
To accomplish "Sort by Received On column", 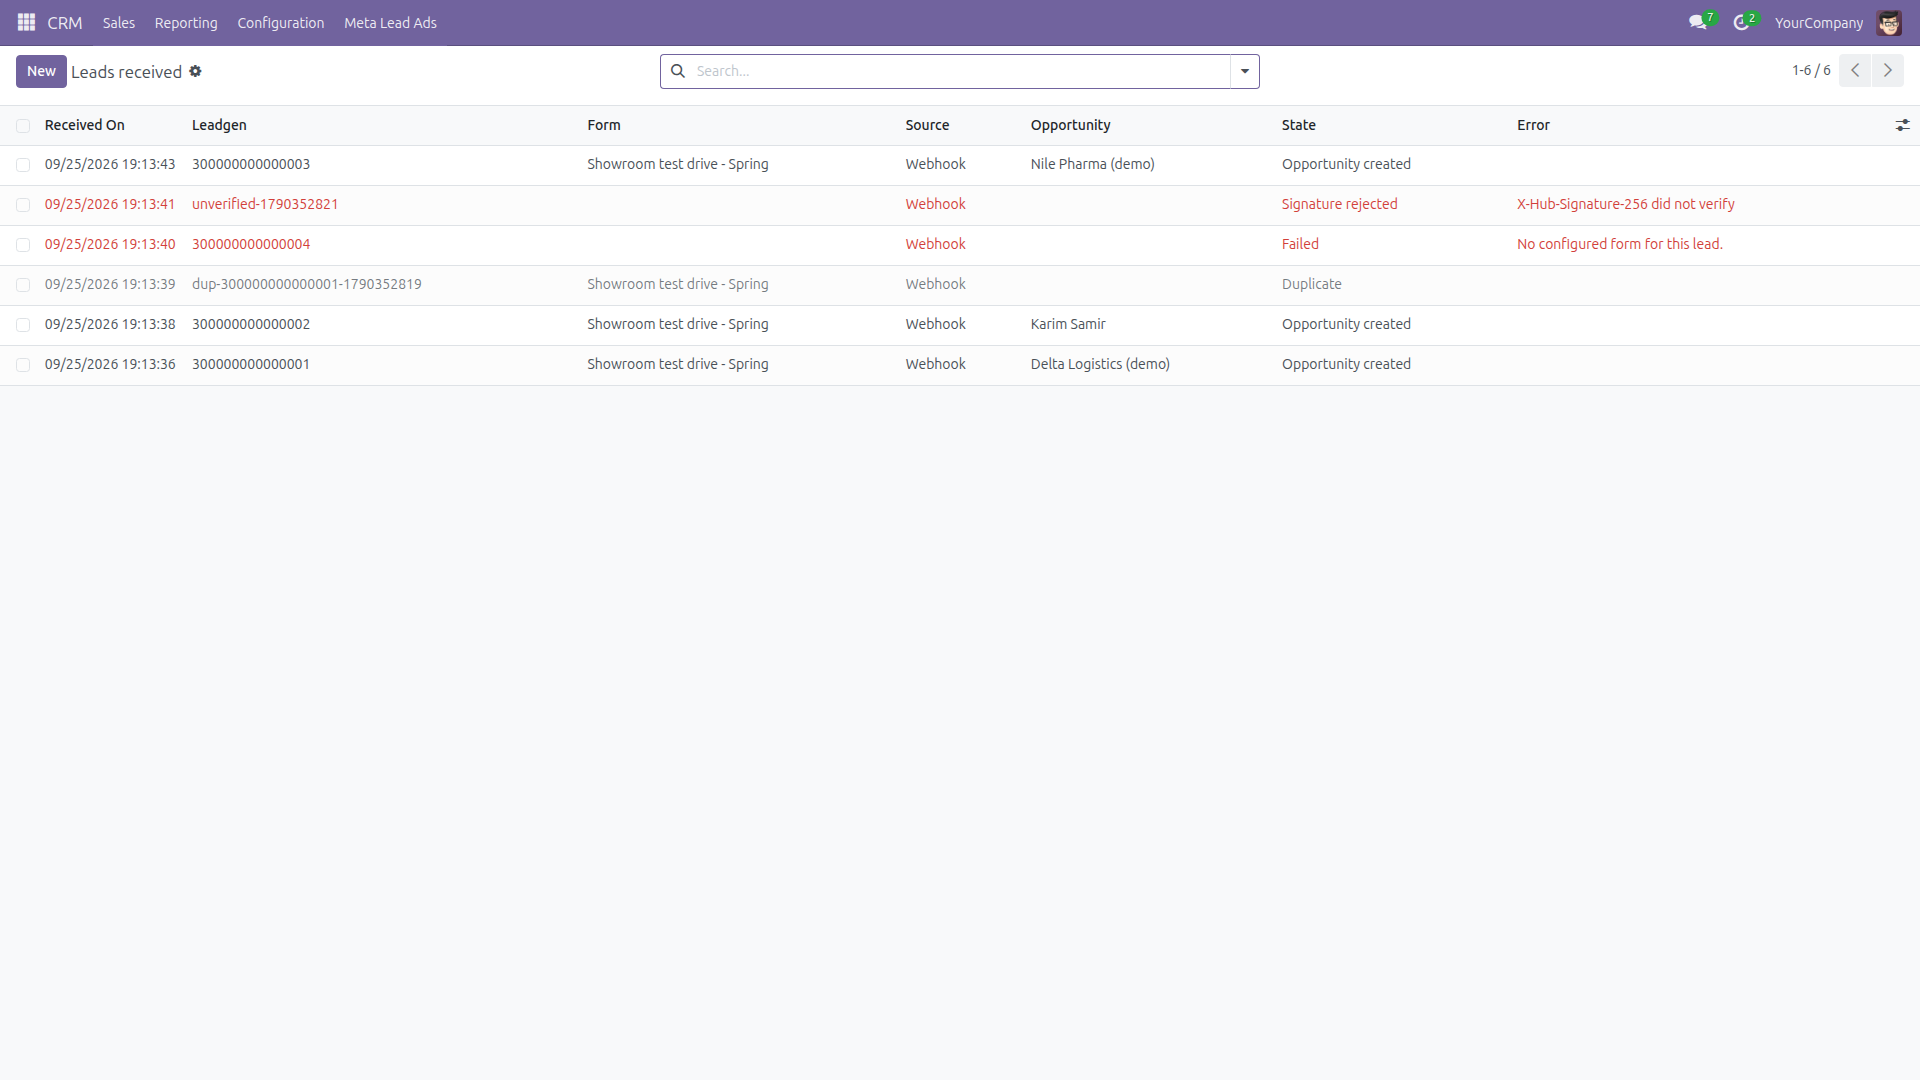I will [85, 125].
